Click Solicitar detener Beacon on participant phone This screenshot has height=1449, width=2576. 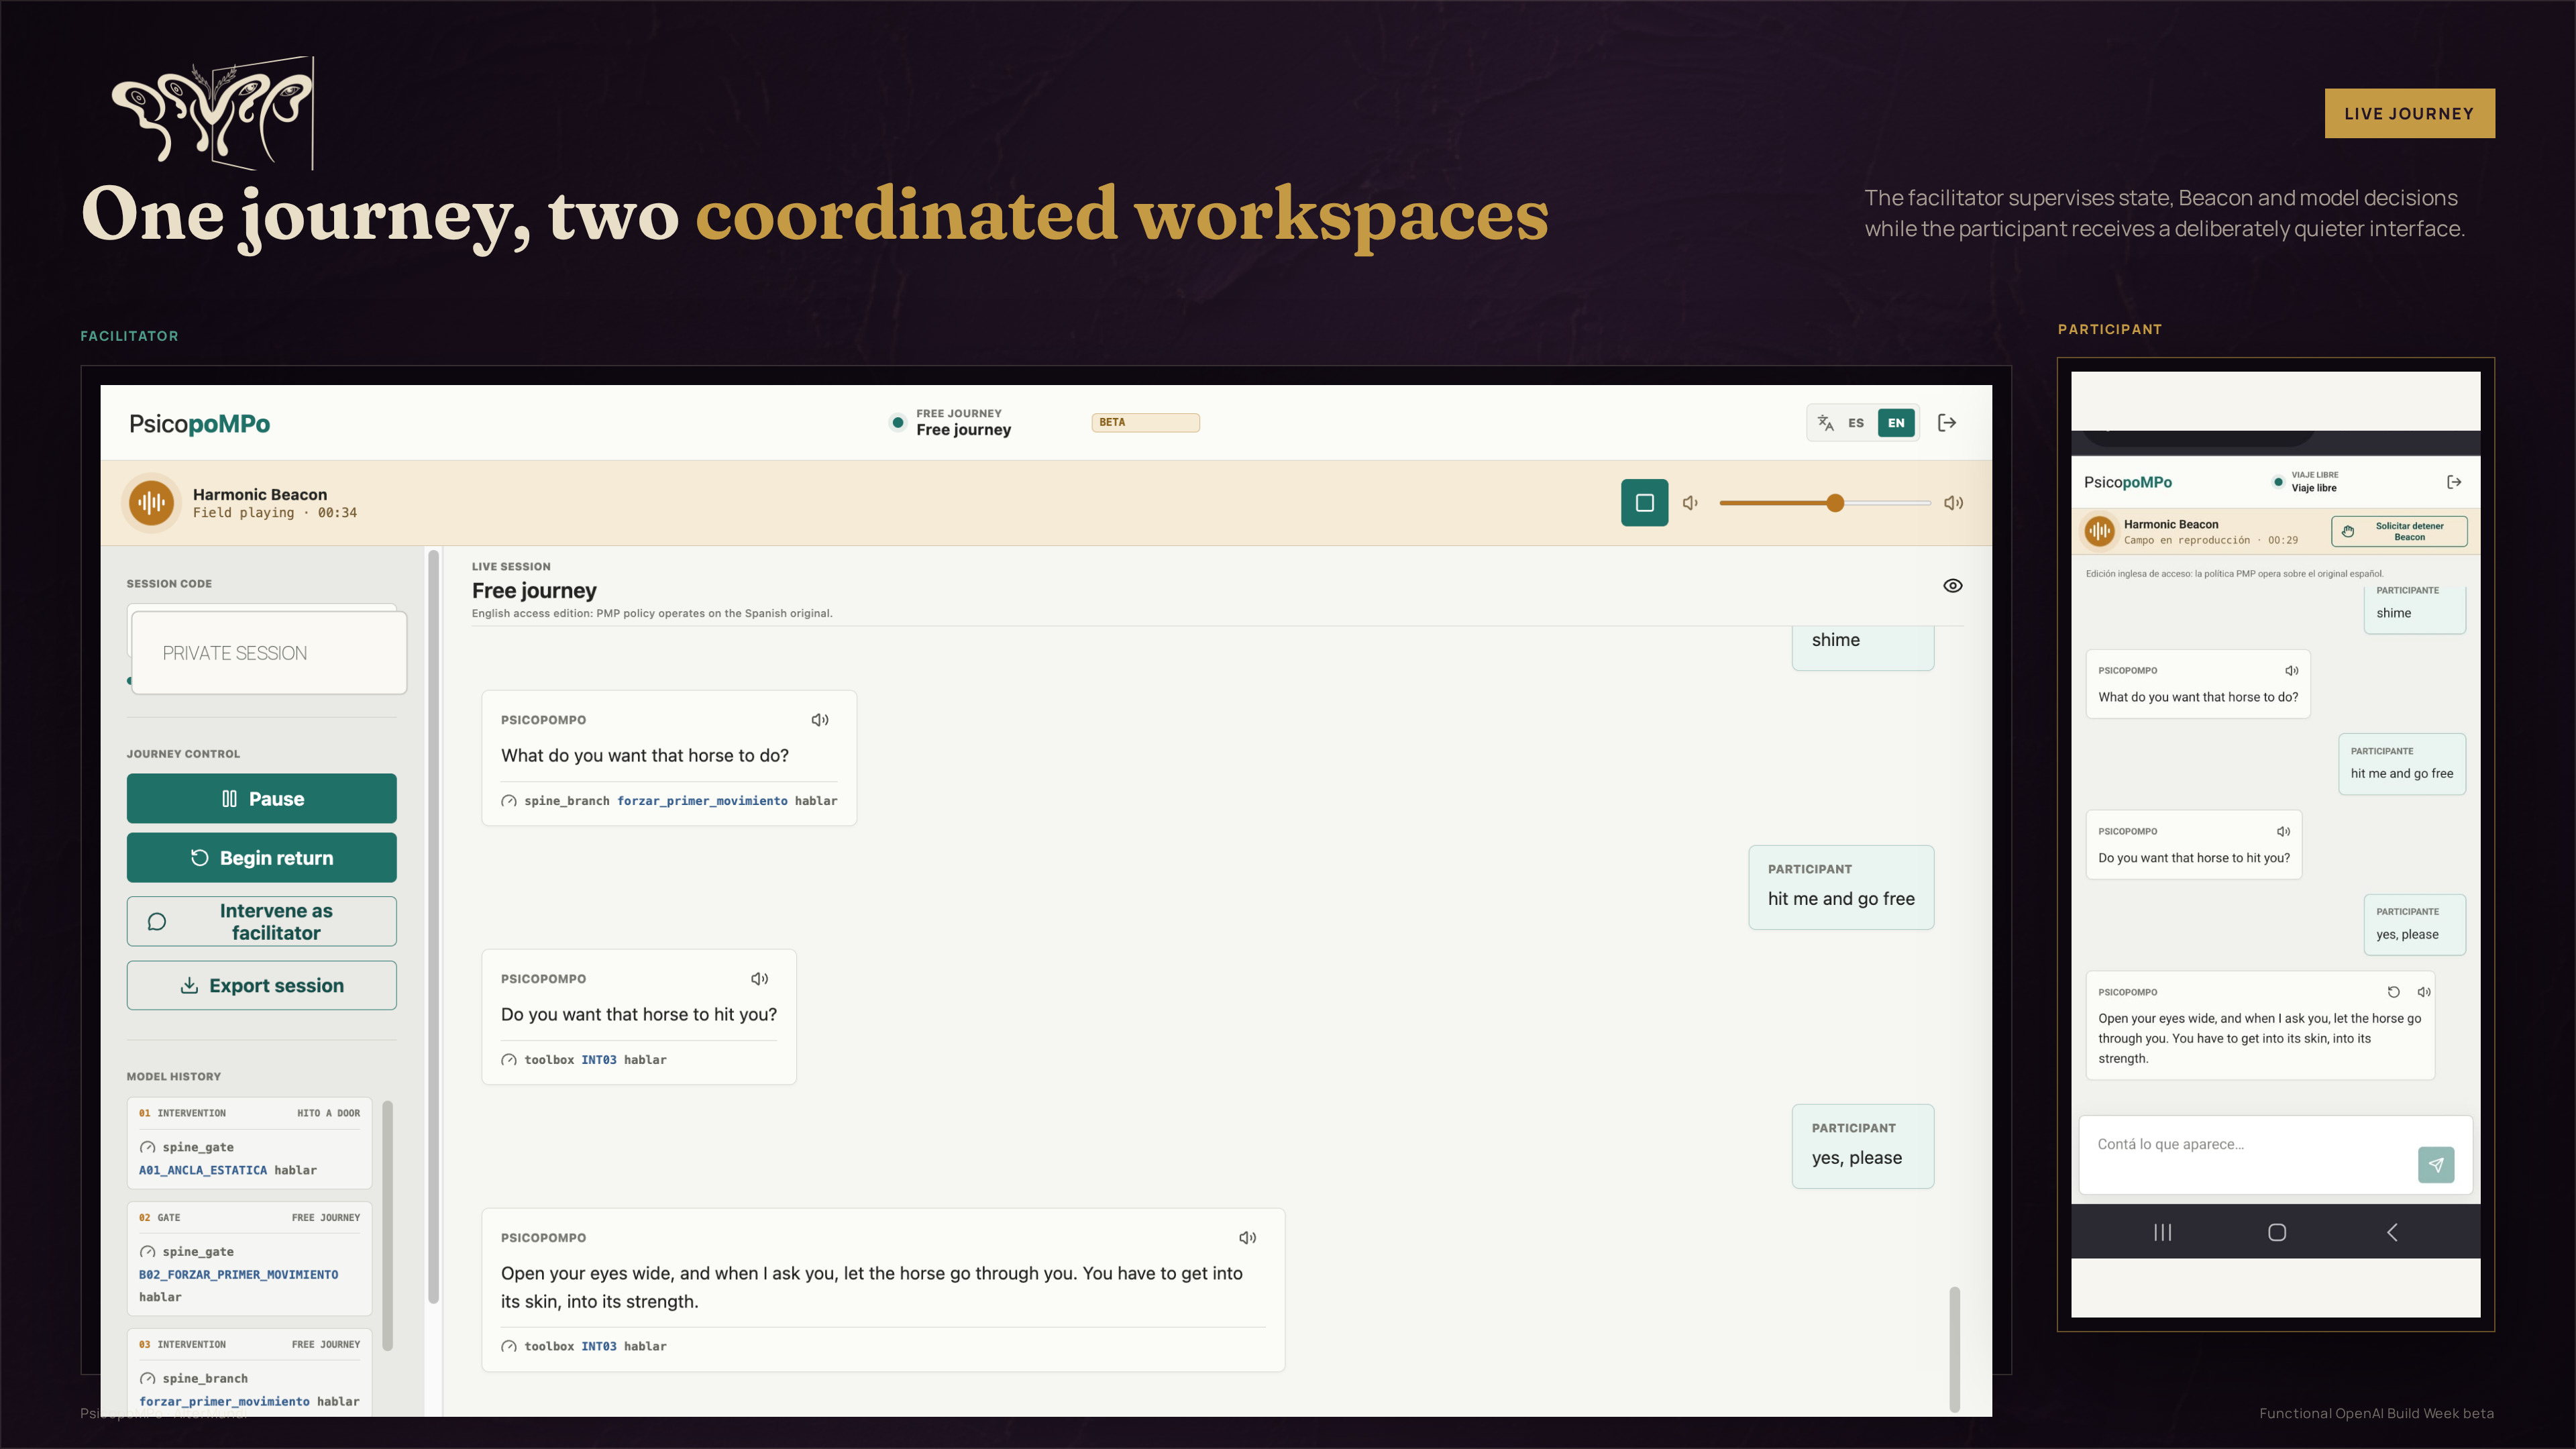click(2399, 531)
